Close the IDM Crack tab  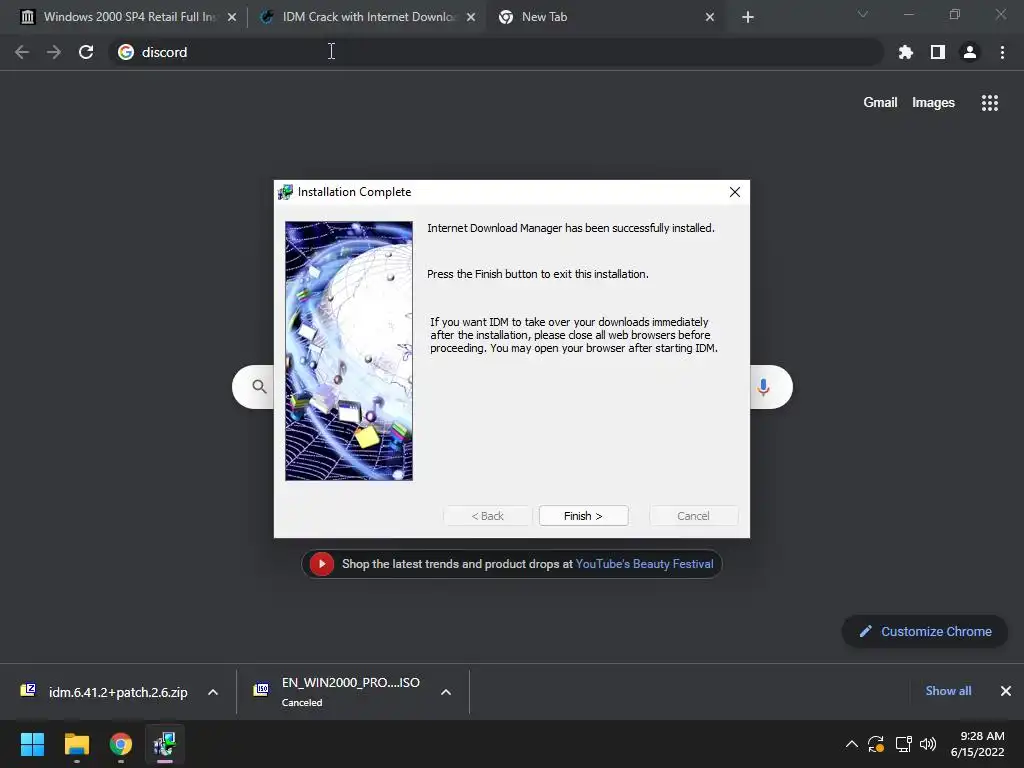pyautogui.click(x=471, y=17)
